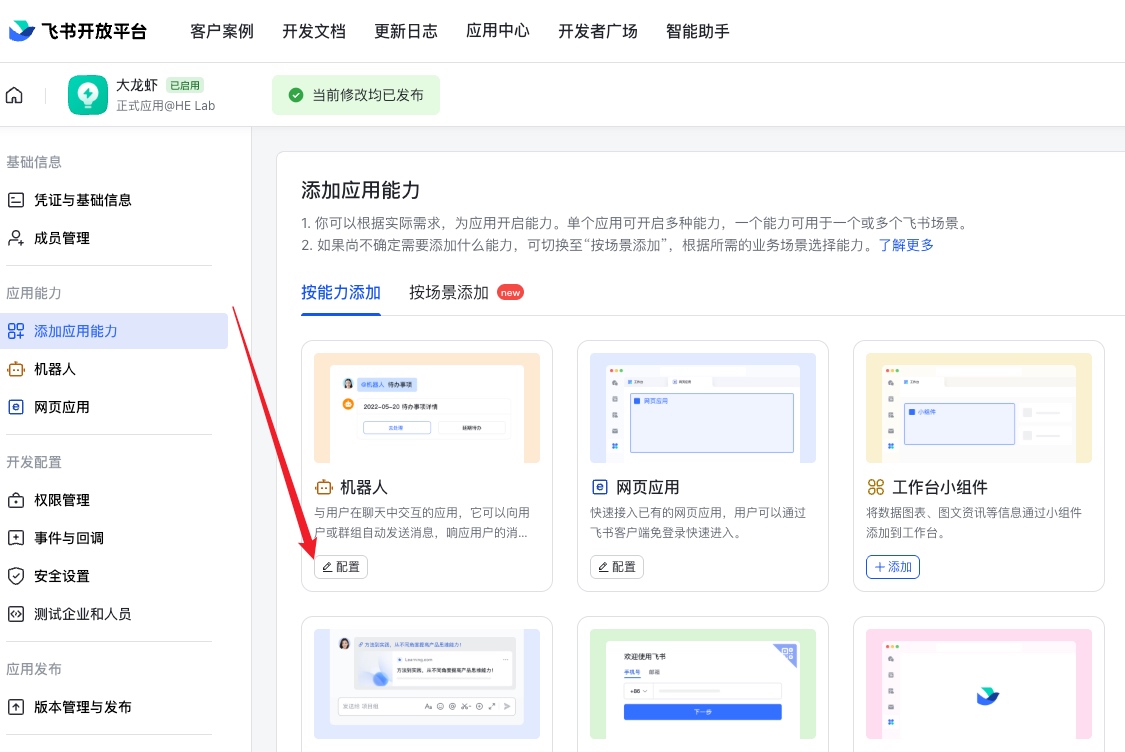Click 添加 button on 工作台小组件 card
This screenshot has height=752, width=1125.
click(893, 567)
